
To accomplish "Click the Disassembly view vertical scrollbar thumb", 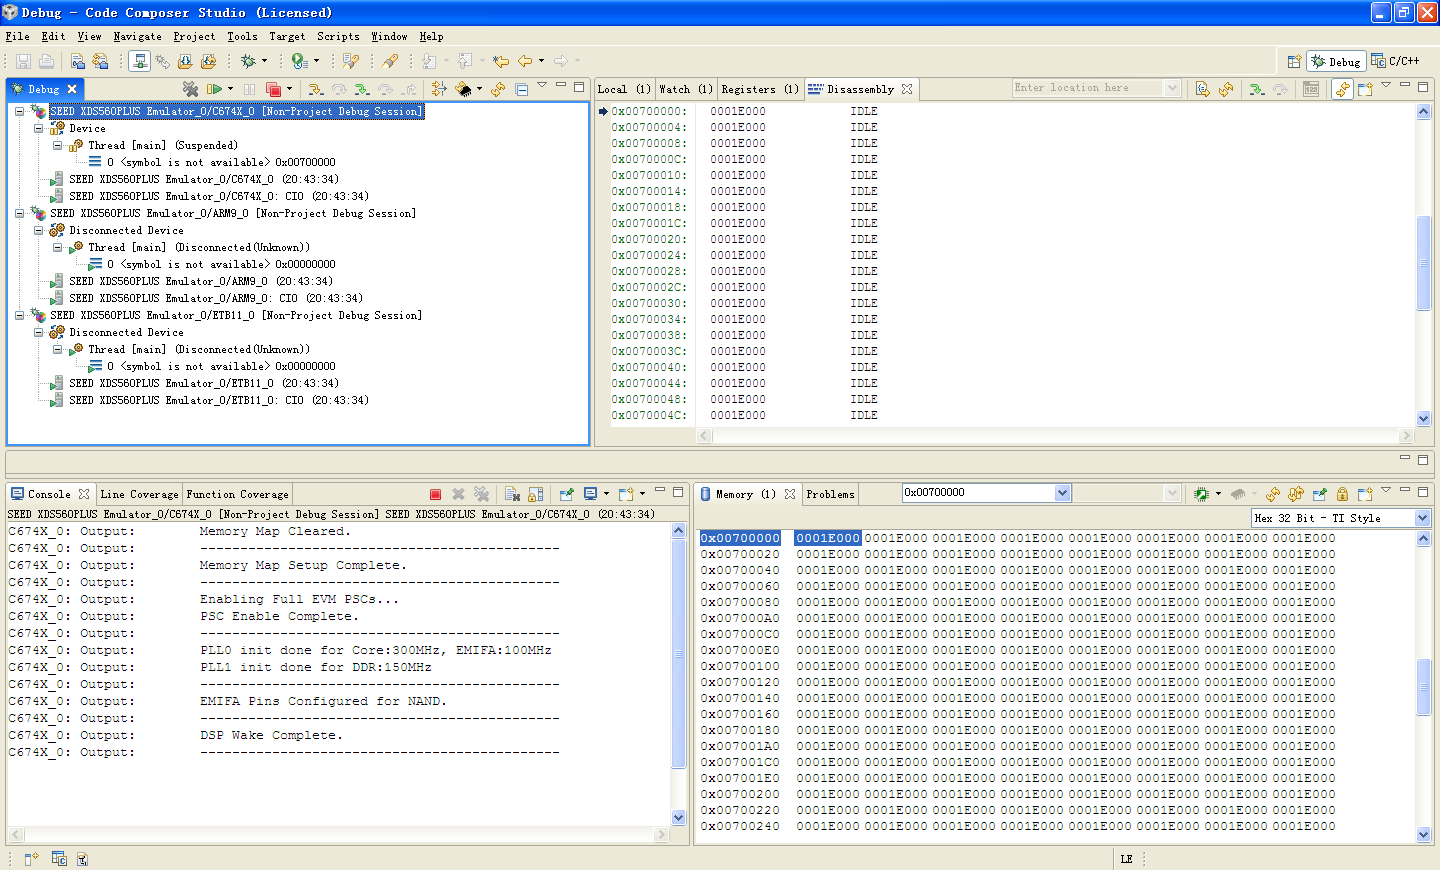I will [x=1424, y=264].
